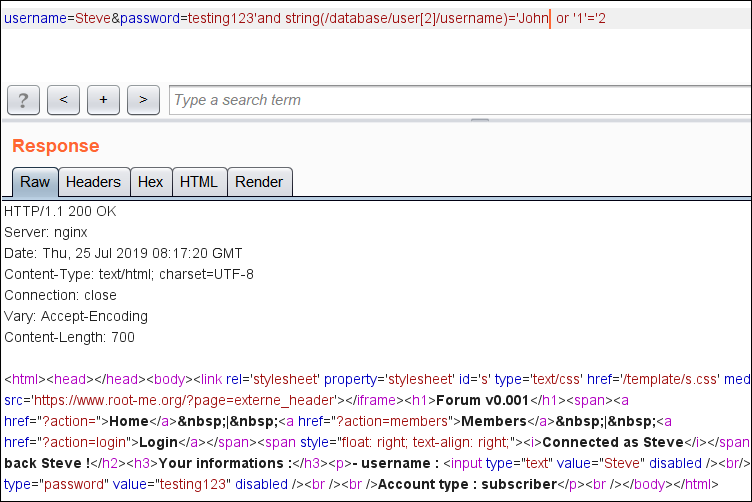
Task: Click 'Account type : subscriber' text
Action: 468,484
